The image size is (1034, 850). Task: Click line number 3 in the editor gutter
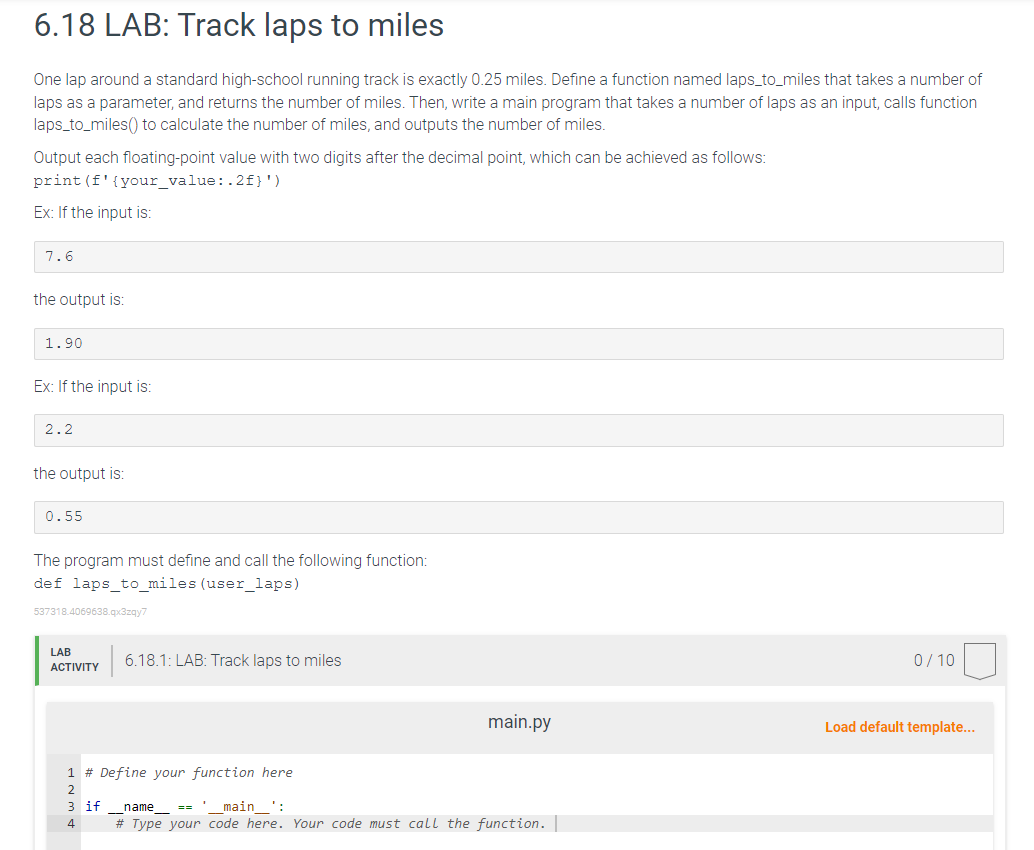[70, 806]
